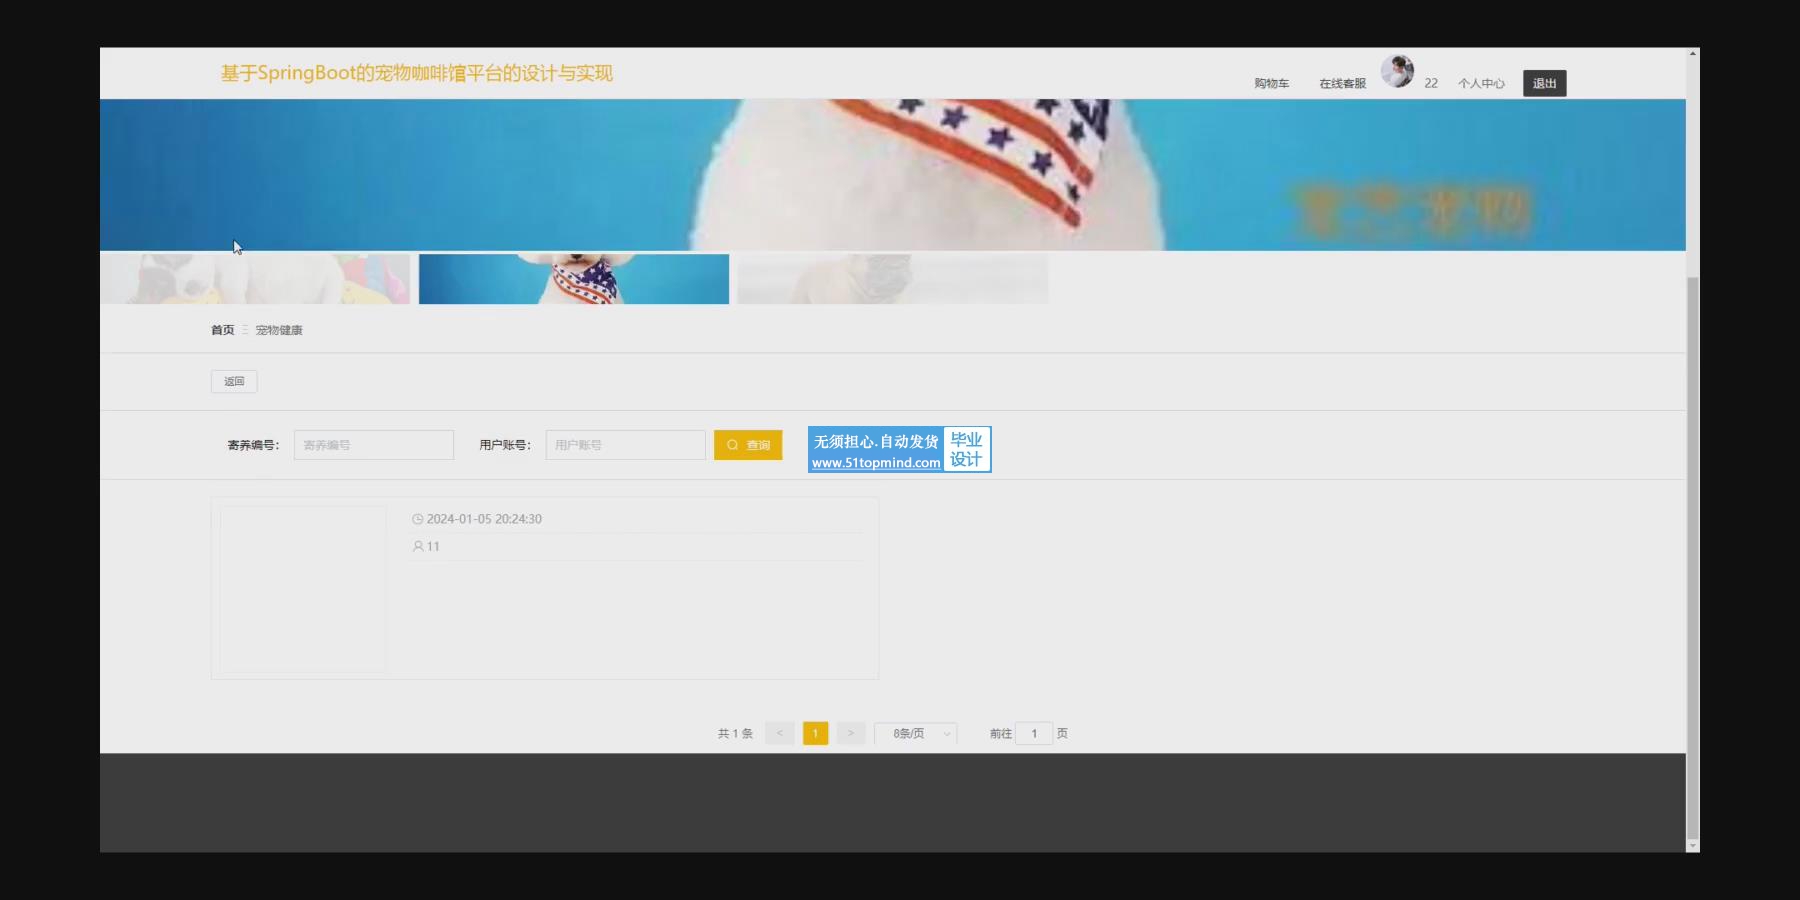The image size is (1800, 900).
Task: Open 在线客服 online customer service
Action: pos(1342,84)
